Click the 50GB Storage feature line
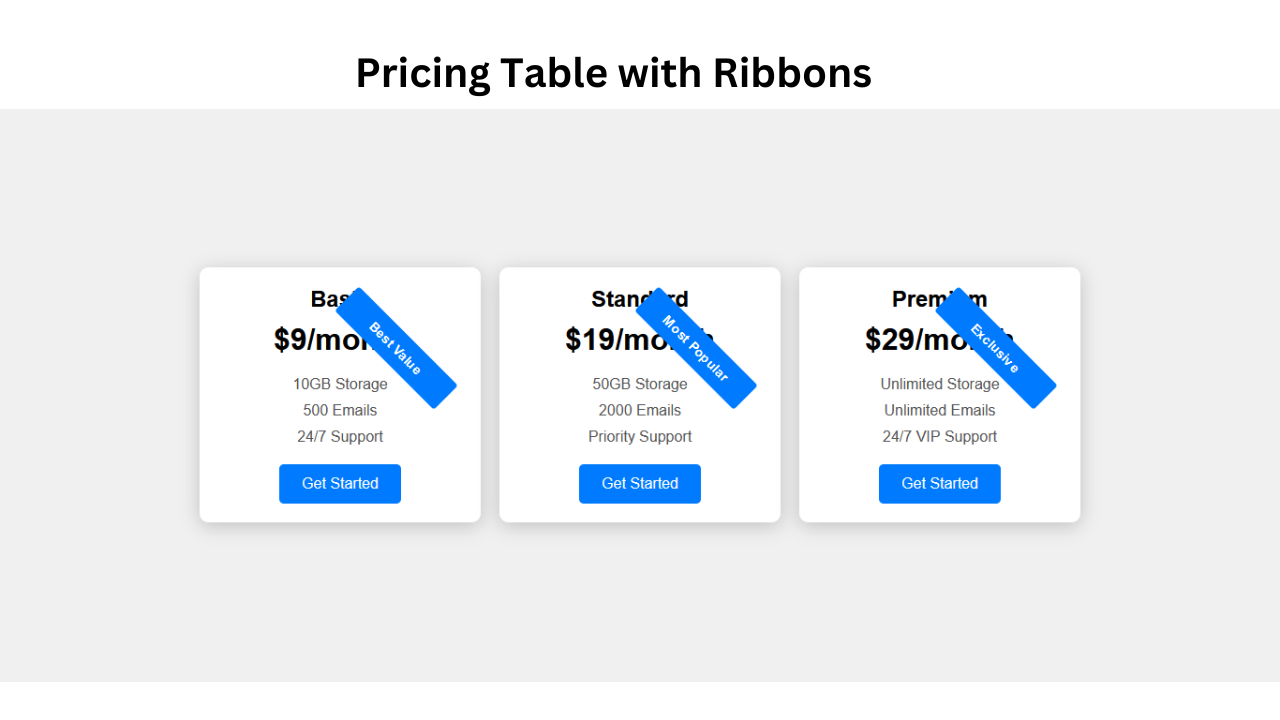This screenshot has width=1280, height=720. point(638,384)
